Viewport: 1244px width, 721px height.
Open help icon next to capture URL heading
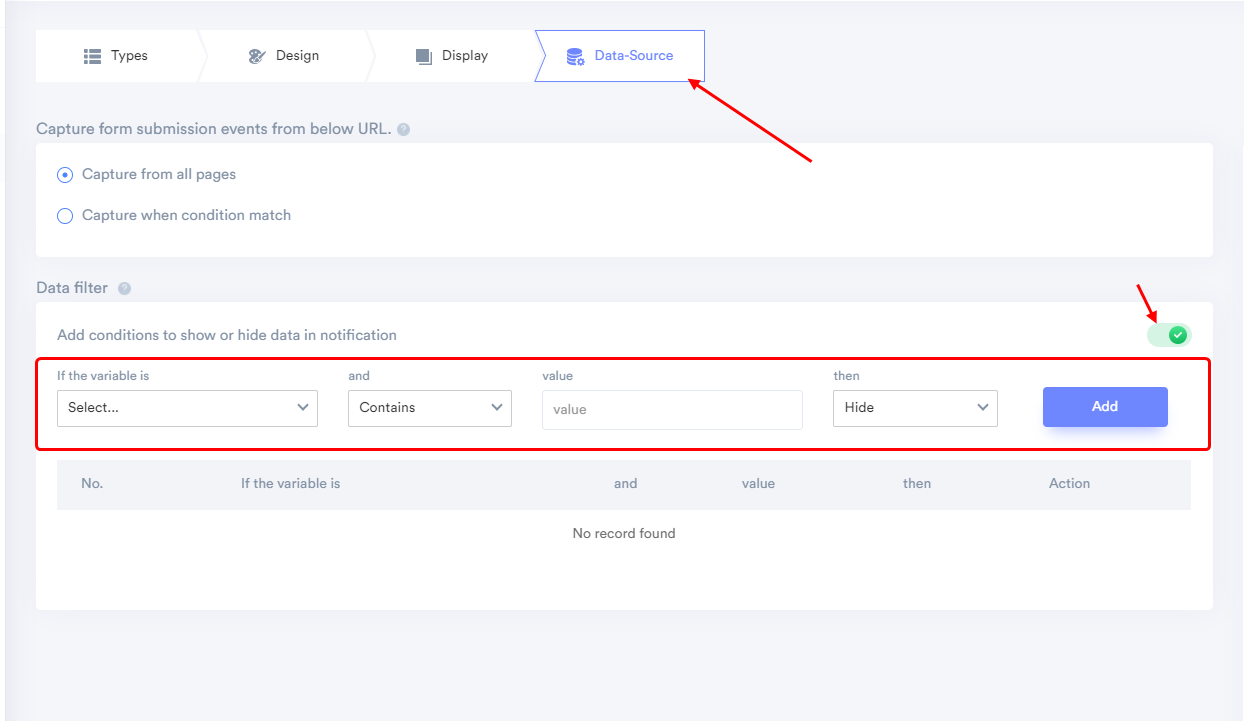[403, 129]
